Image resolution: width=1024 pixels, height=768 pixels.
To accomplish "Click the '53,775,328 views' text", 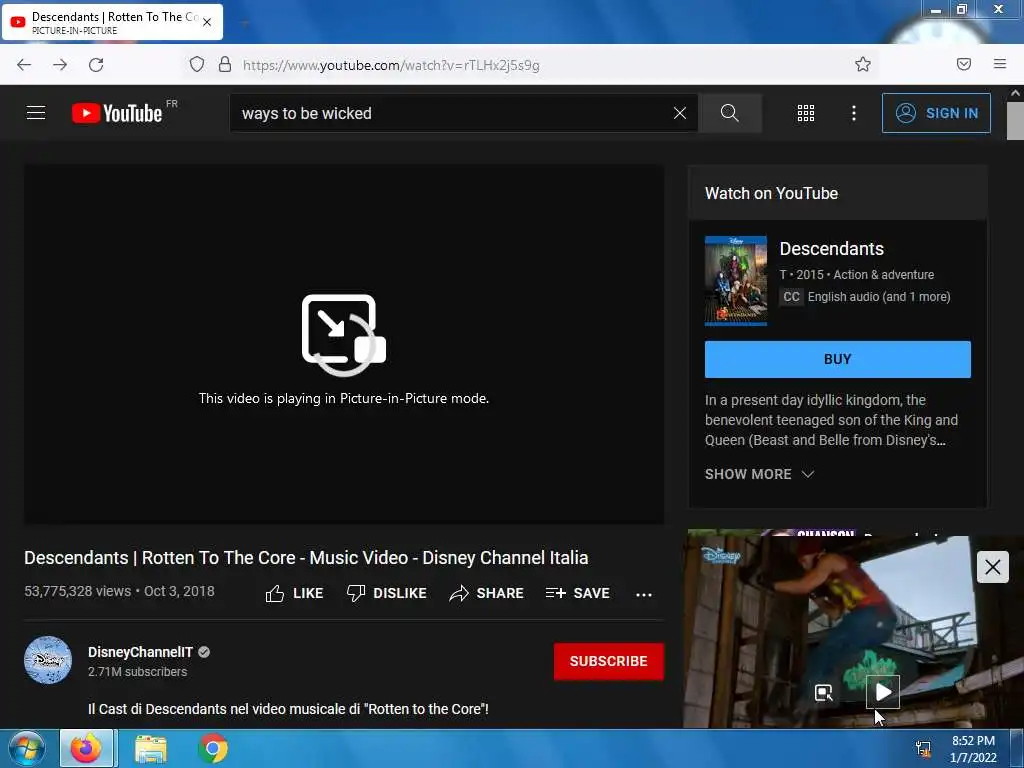I will pyautogui.click(x=78, y=591).
